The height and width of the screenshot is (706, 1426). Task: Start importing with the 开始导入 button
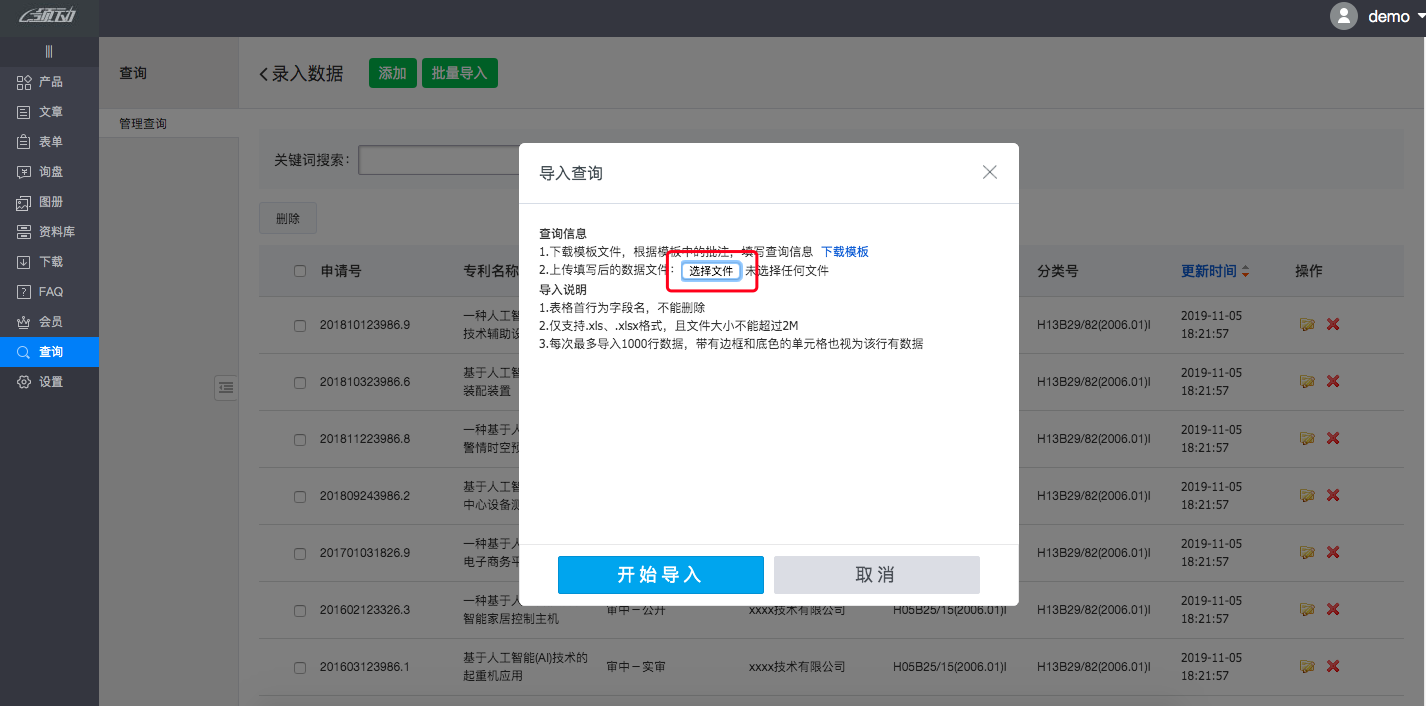[x=660, y=575]
